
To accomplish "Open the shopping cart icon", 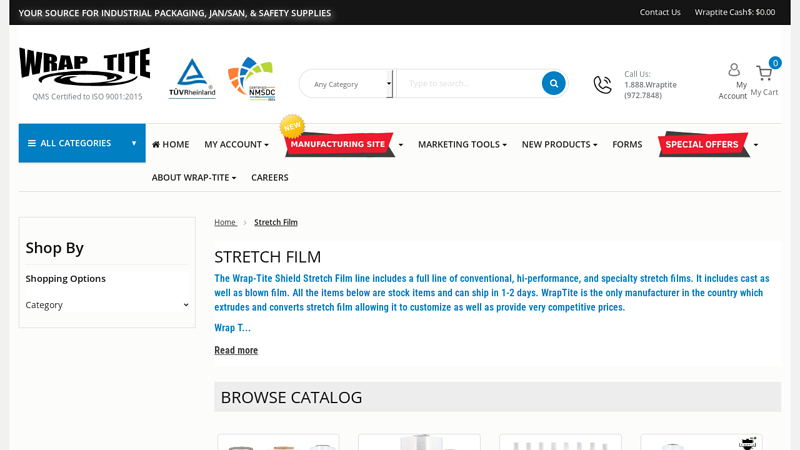I will coord(763,73).
